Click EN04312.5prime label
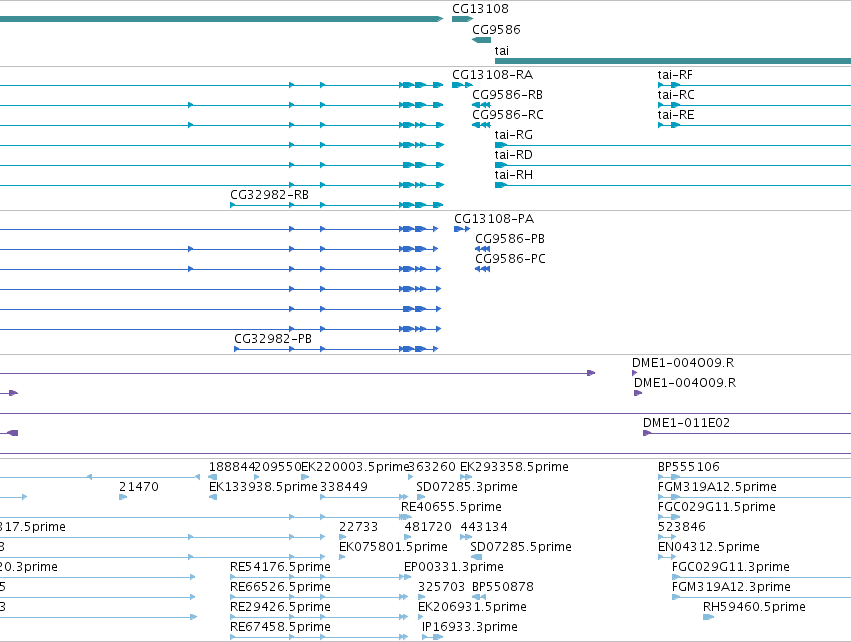 [x=708, y=547]
